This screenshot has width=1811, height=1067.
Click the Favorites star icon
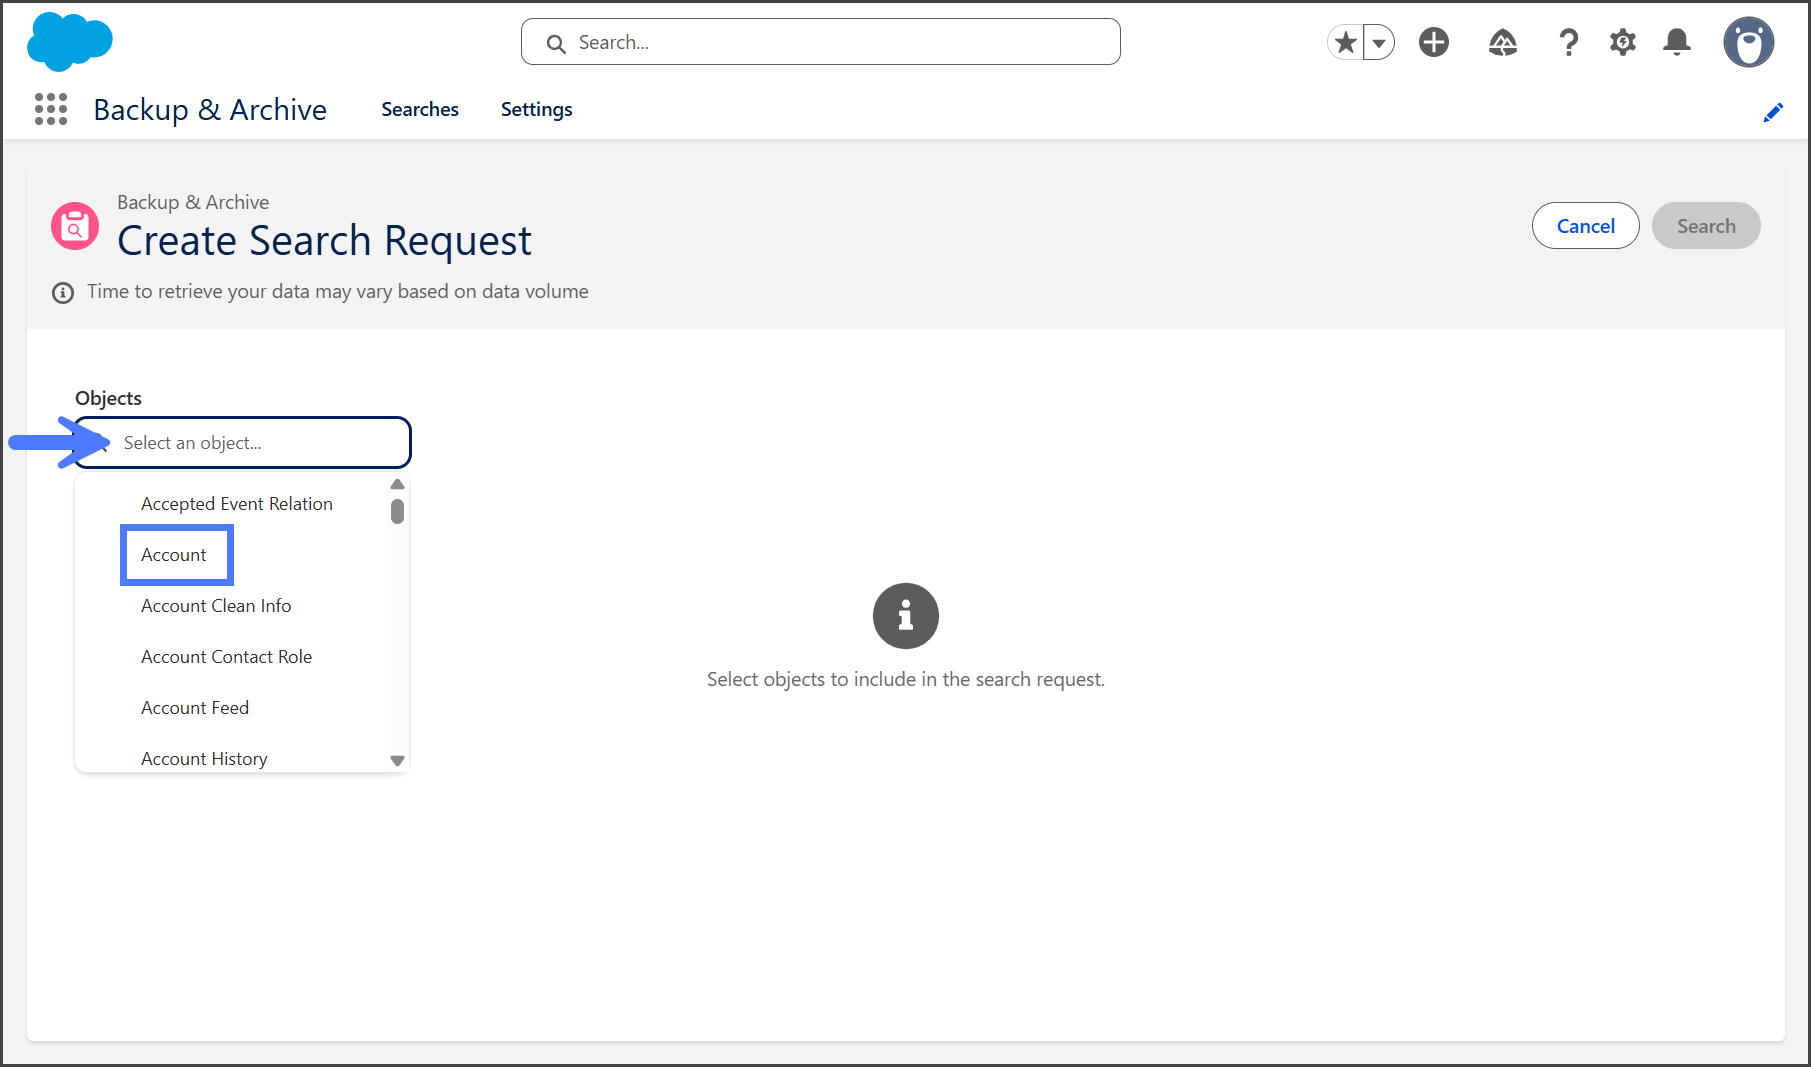(x=1346, y=42)
